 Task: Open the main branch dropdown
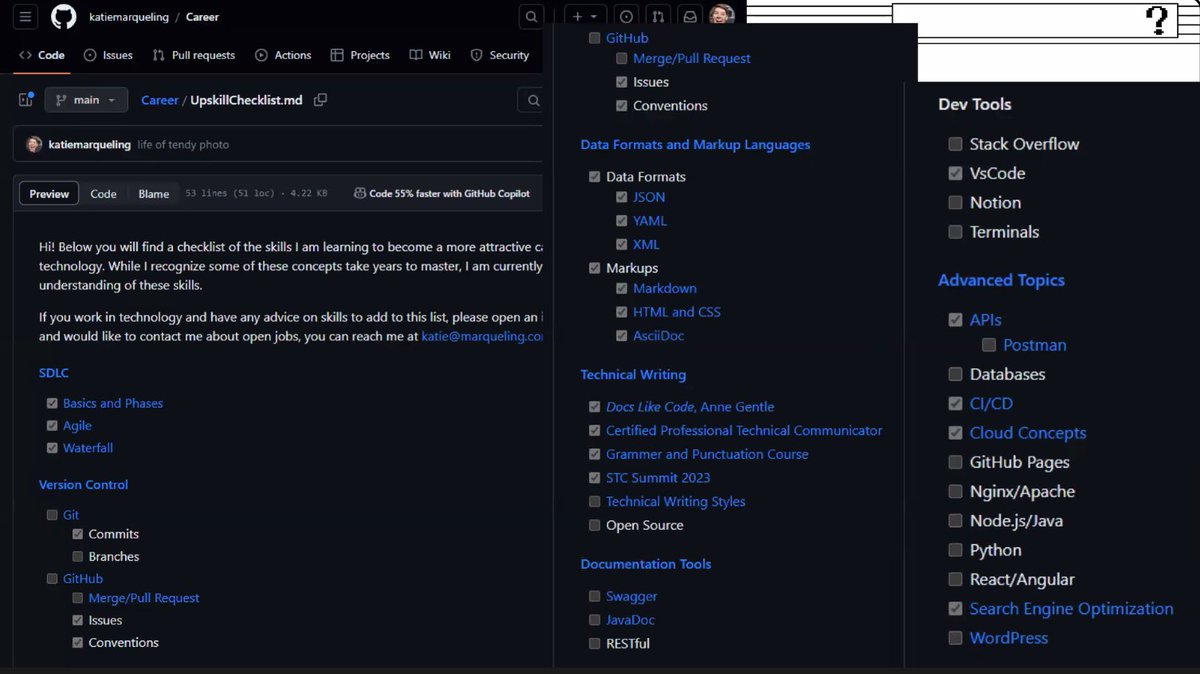[x=86, y=100]
